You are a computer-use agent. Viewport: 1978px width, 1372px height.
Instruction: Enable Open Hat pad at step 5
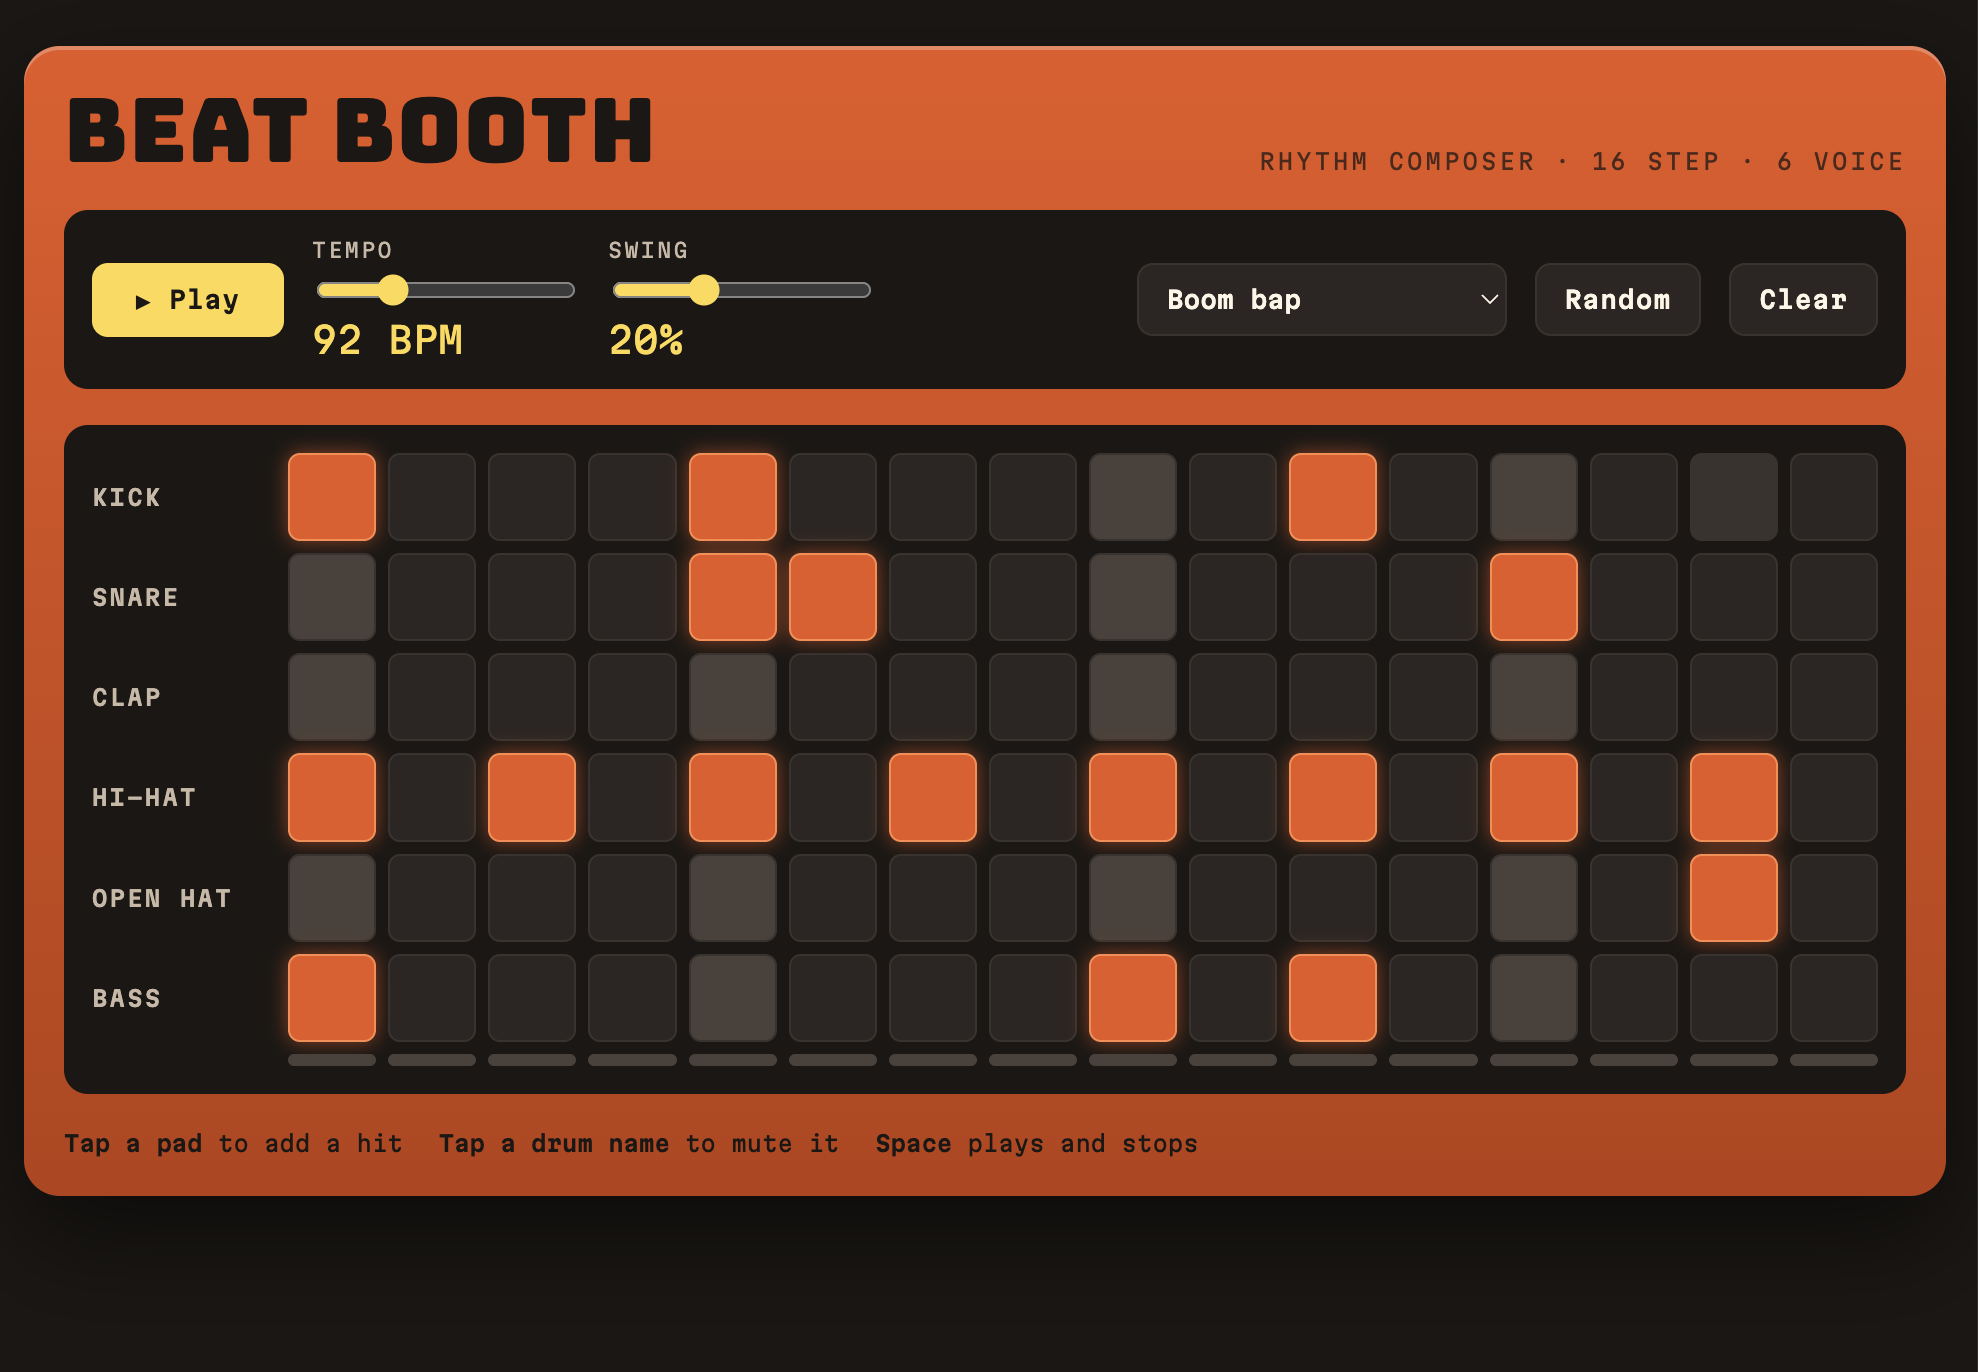click(x=733, y=898)
